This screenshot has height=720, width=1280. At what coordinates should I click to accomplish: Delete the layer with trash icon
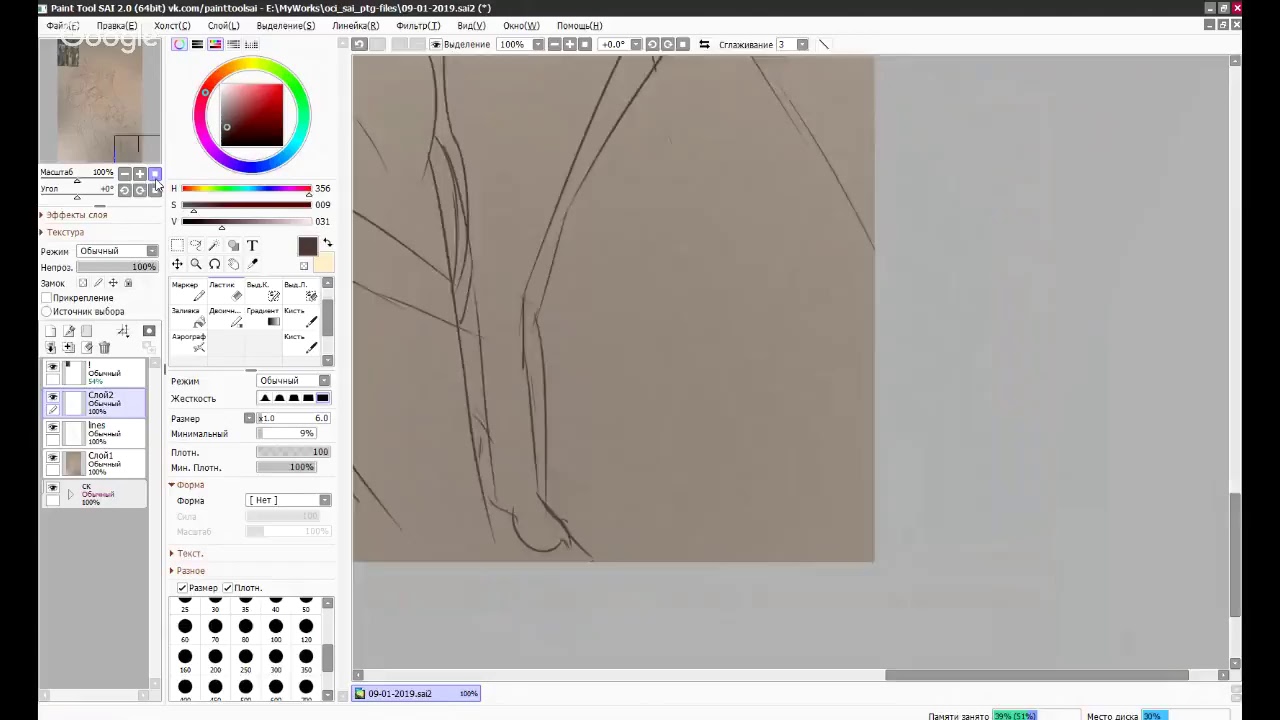point(104,347)
